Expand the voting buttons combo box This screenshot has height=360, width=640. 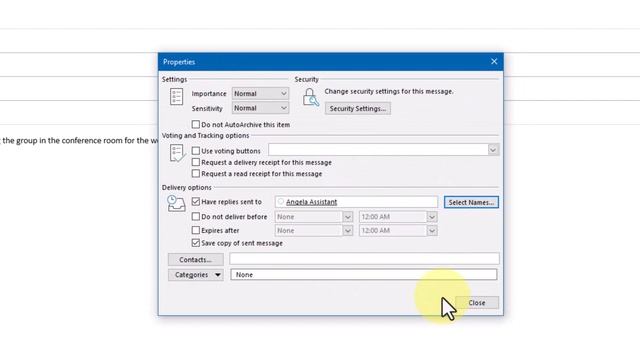493,150
